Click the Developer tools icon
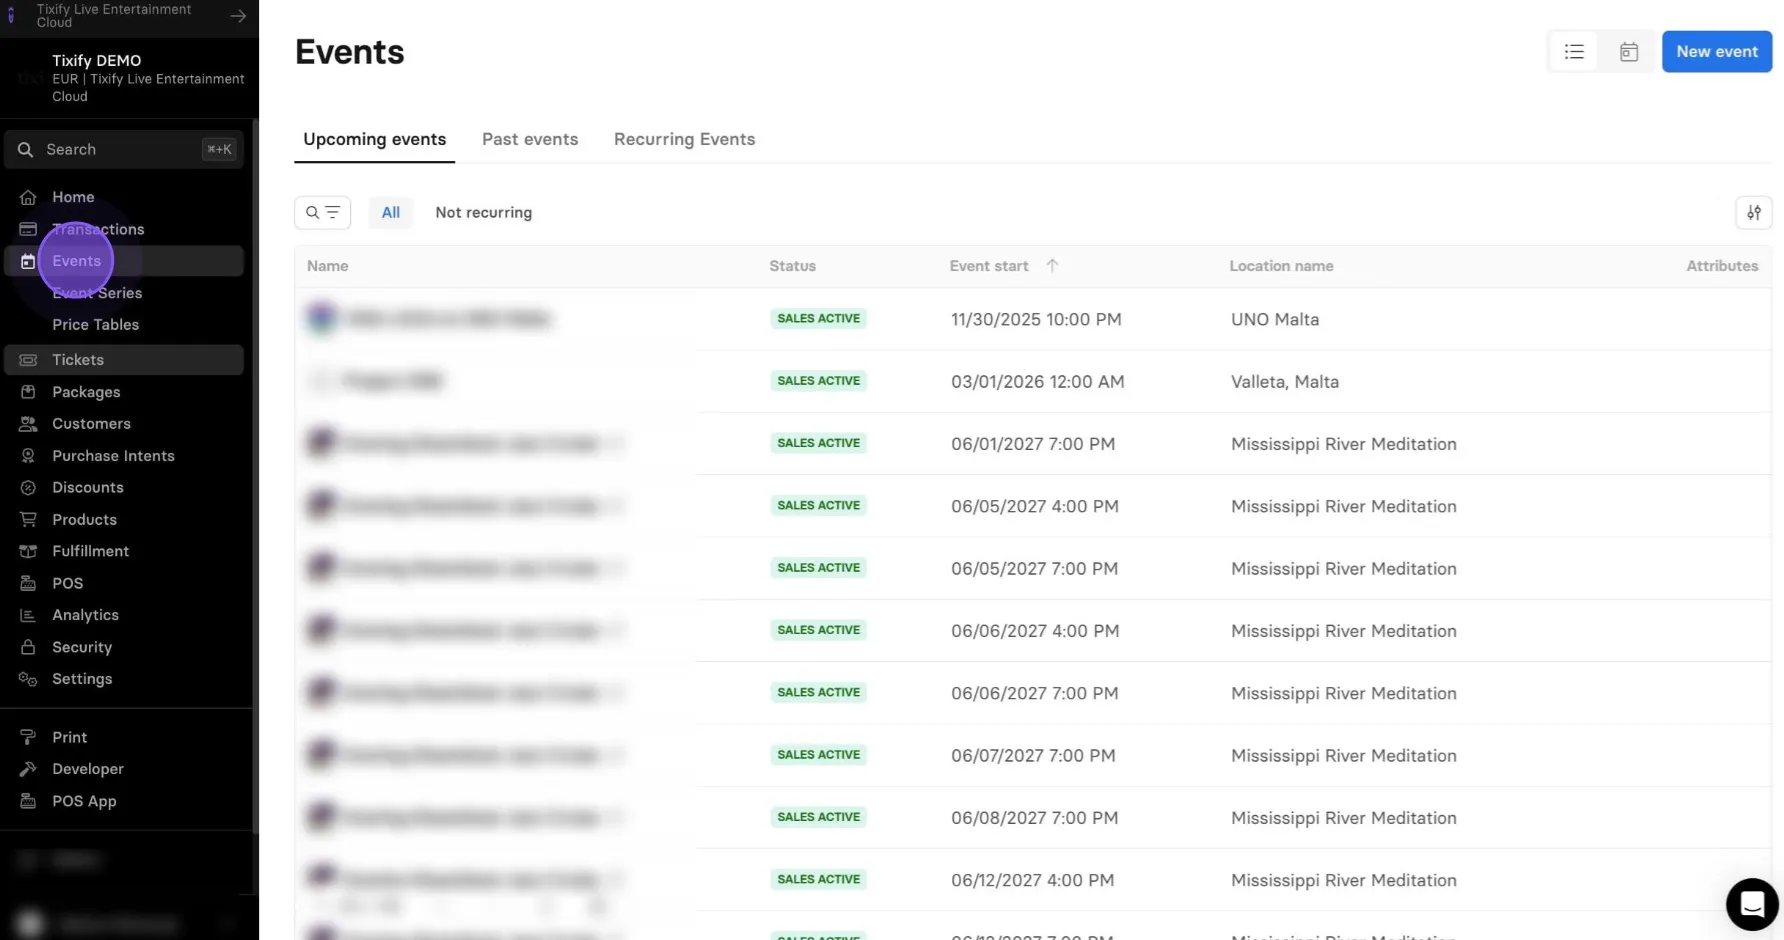 28,769
